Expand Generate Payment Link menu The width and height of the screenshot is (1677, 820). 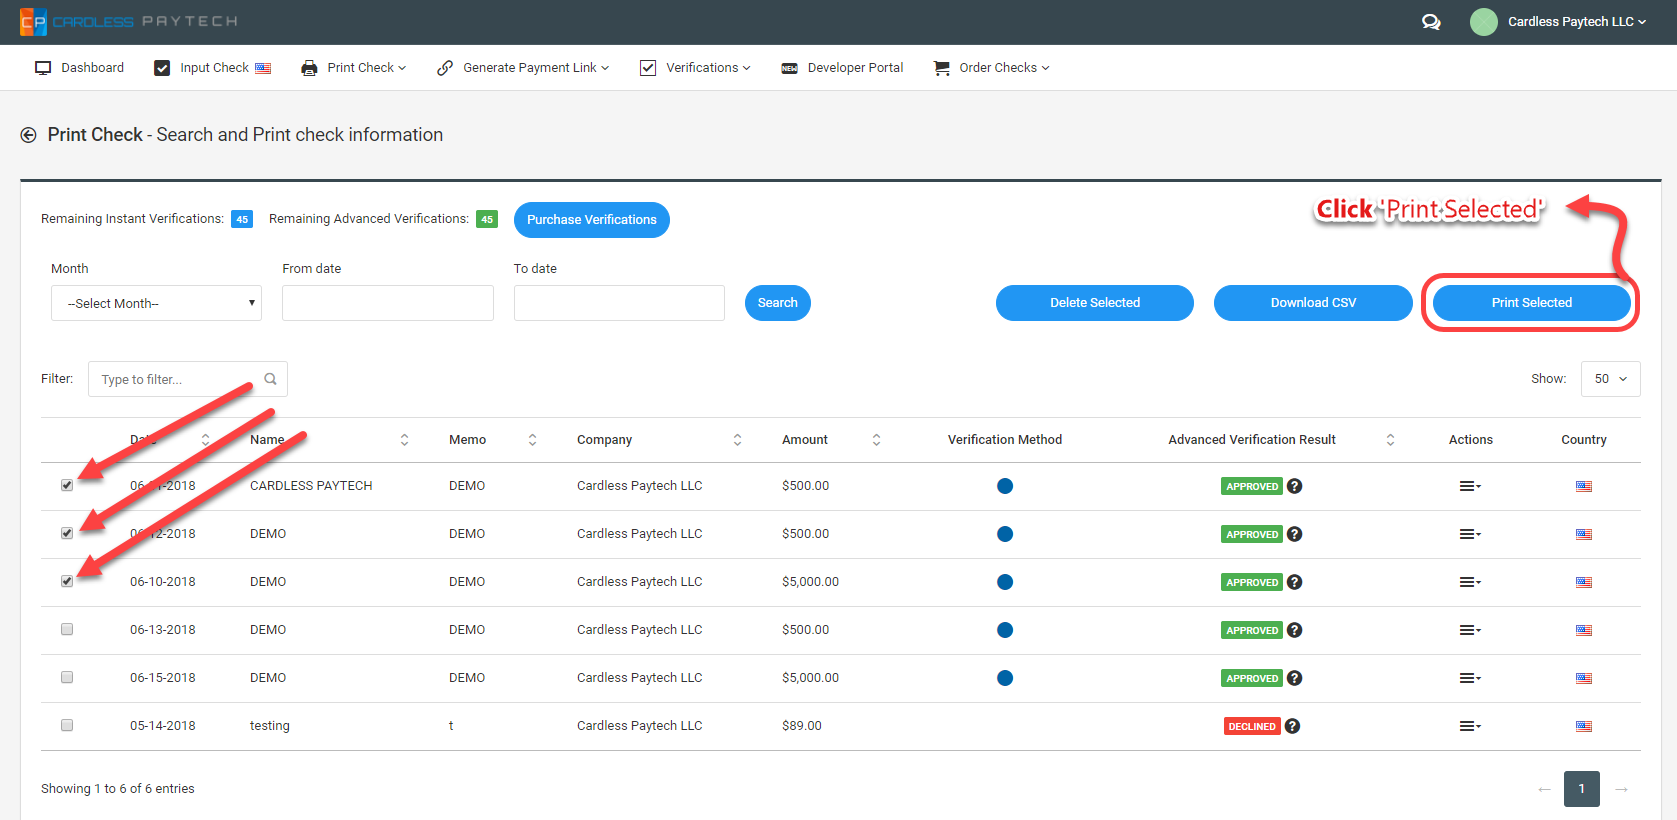[523, 68]
